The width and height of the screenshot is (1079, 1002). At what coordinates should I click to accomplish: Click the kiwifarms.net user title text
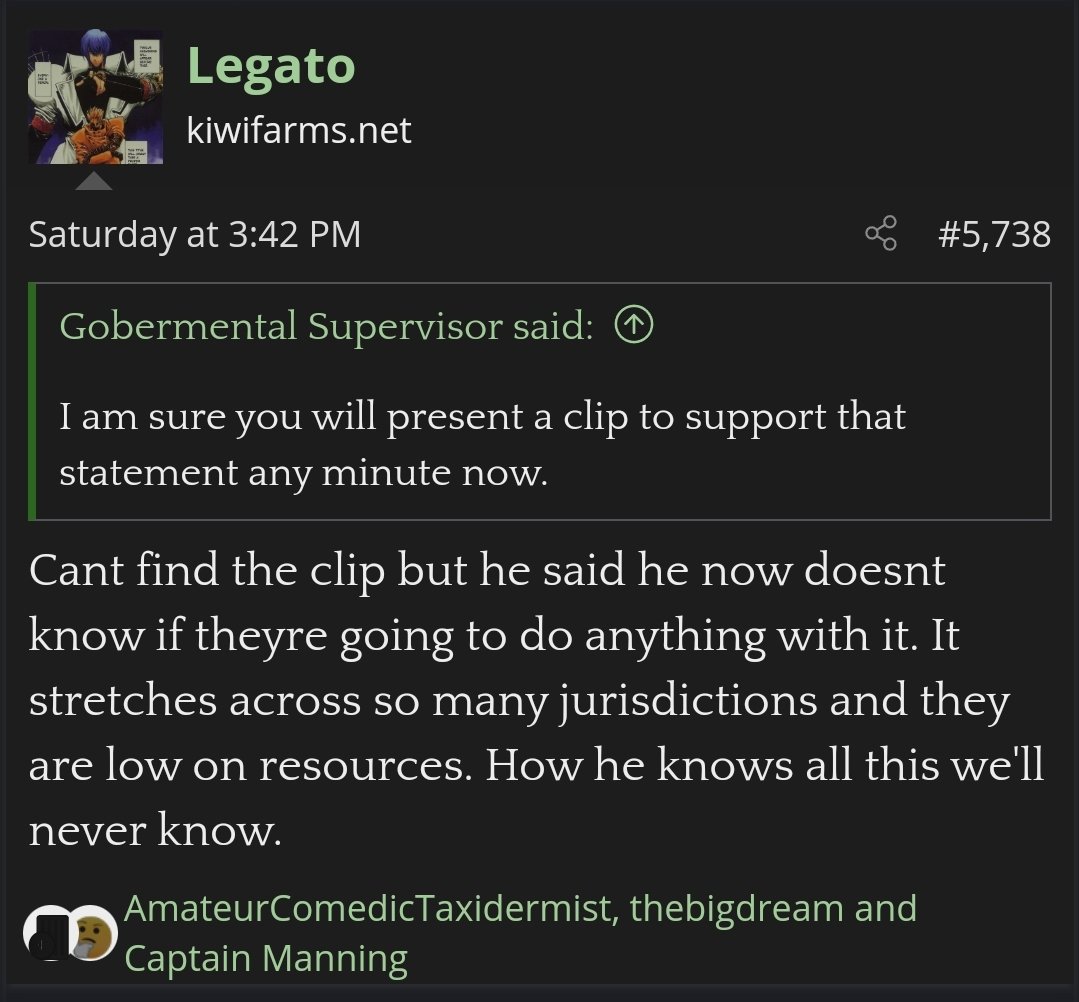pyautogui.click(x=299, y=130)
